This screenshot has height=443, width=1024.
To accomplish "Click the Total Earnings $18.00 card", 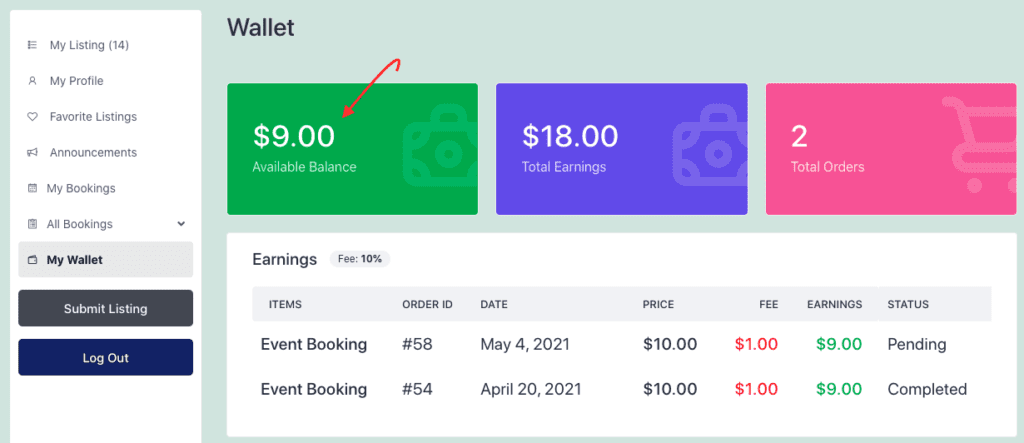I will click(x=621, y=149).
